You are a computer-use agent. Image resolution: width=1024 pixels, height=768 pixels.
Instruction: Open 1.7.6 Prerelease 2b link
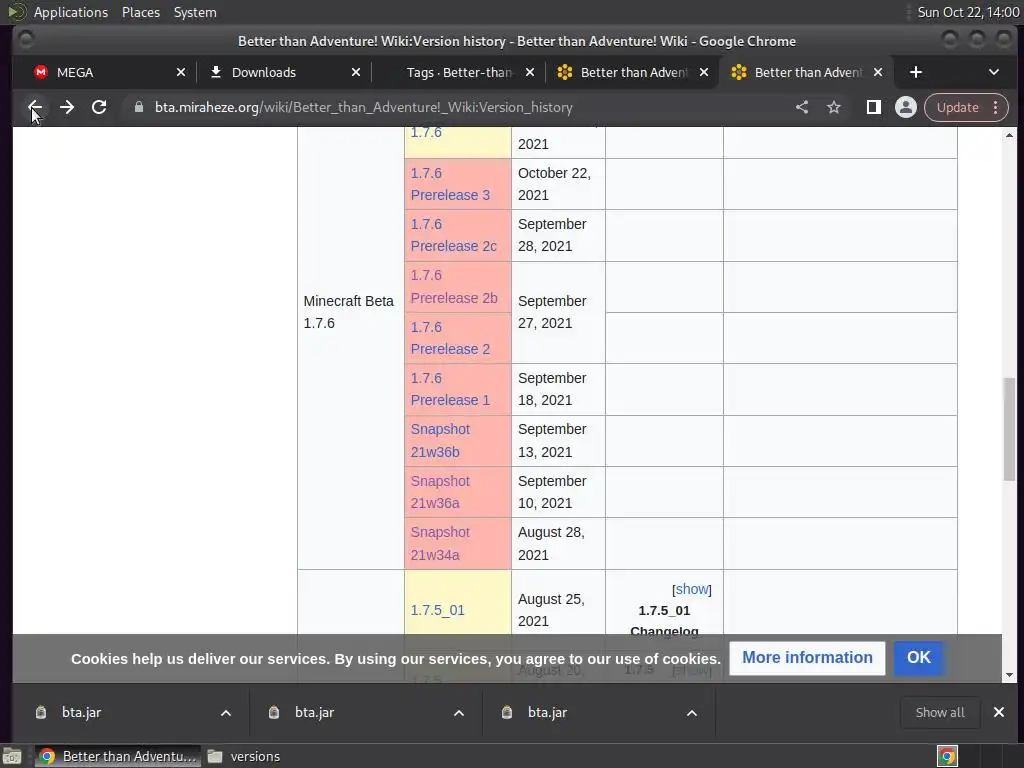[454, 287]
